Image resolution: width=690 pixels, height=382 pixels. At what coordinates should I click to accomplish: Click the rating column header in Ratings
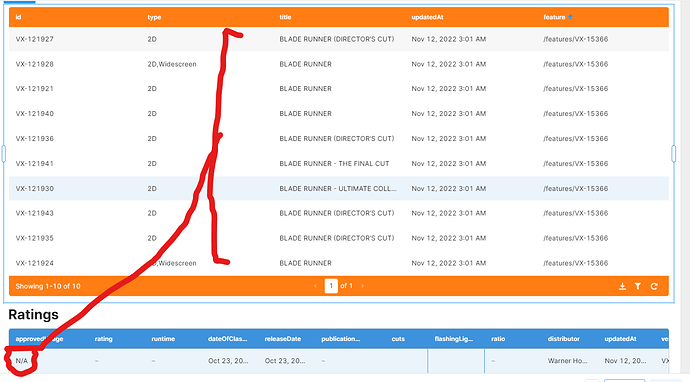pos(103,339)
